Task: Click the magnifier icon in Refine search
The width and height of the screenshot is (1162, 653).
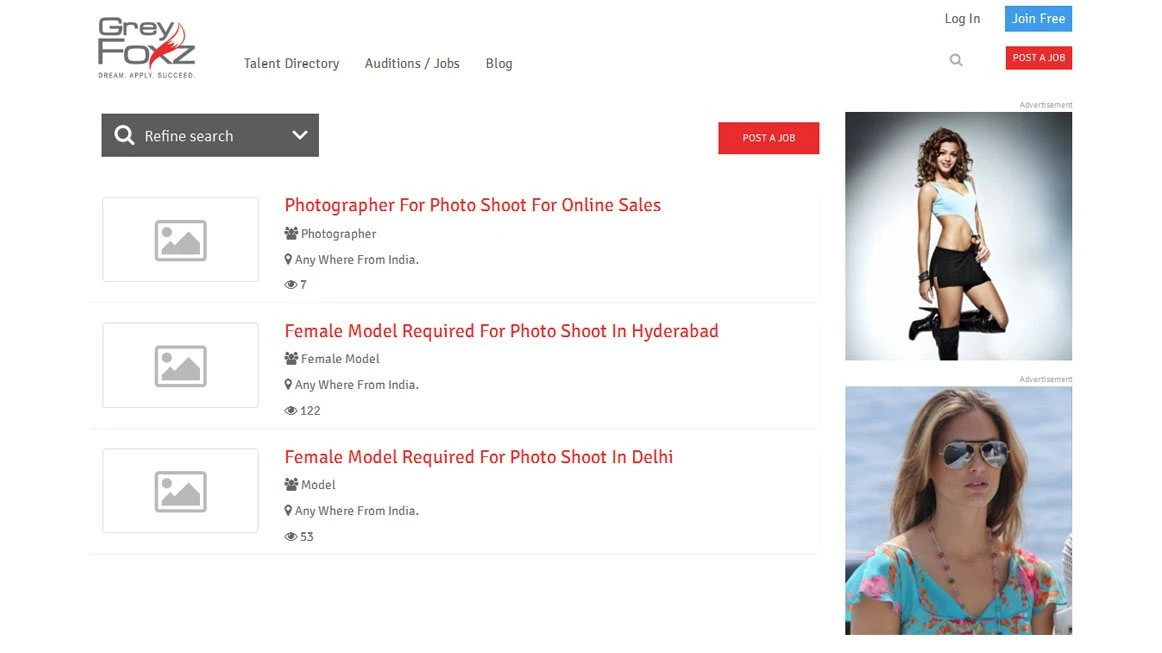Action: 124,135
